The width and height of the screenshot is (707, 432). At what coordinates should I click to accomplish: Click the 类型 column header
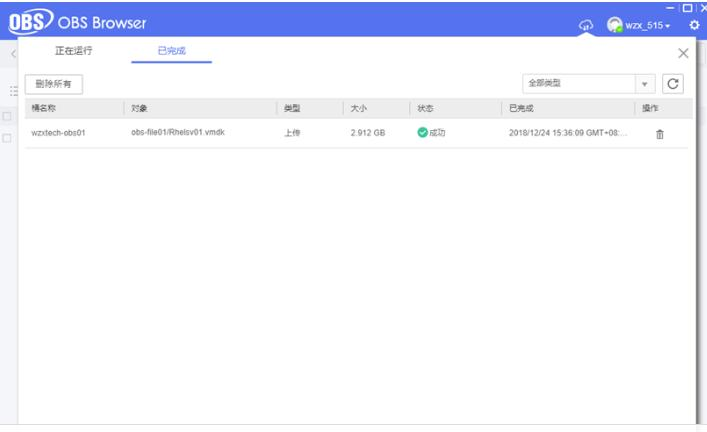[x=292, y=108]
